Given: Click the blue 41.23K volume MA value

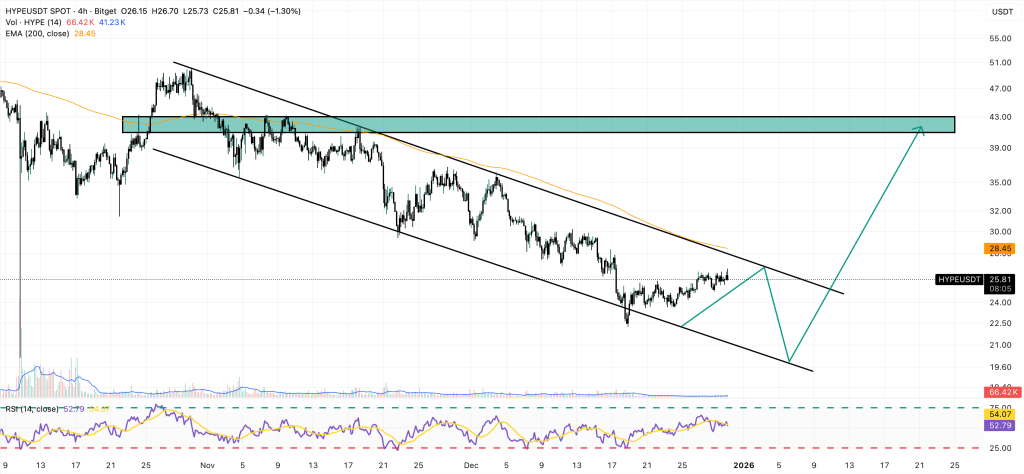Looking at the screenshot, I should (112, 22).
